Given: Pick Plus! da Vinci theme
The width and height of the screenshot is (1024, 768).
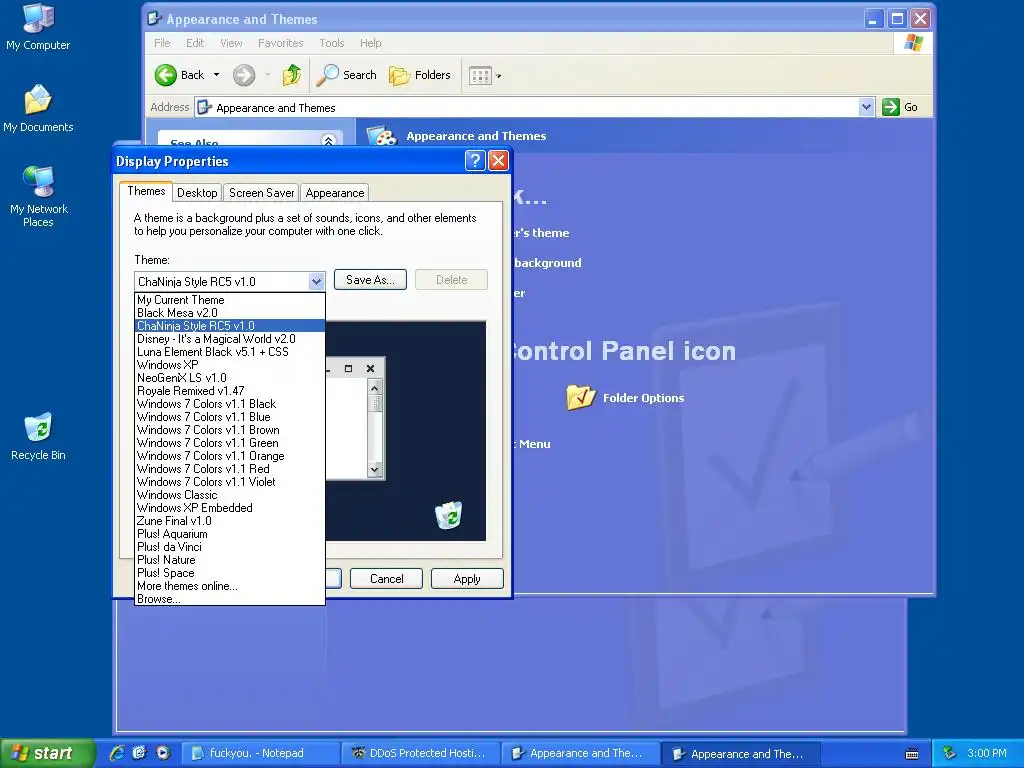Looking at the screenshot, I should point(230,547).
